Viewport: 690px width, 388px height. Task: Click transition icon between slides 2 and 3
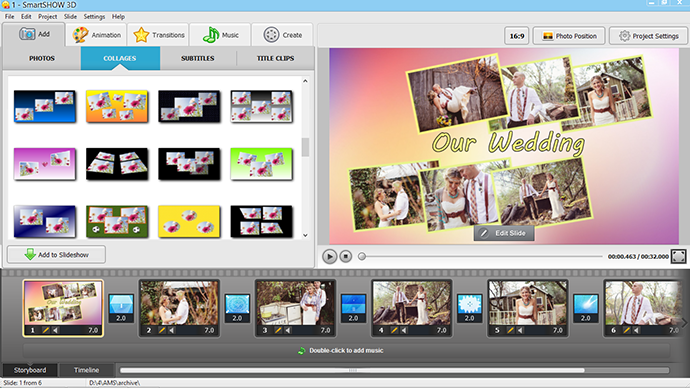[x=237, y=308]
